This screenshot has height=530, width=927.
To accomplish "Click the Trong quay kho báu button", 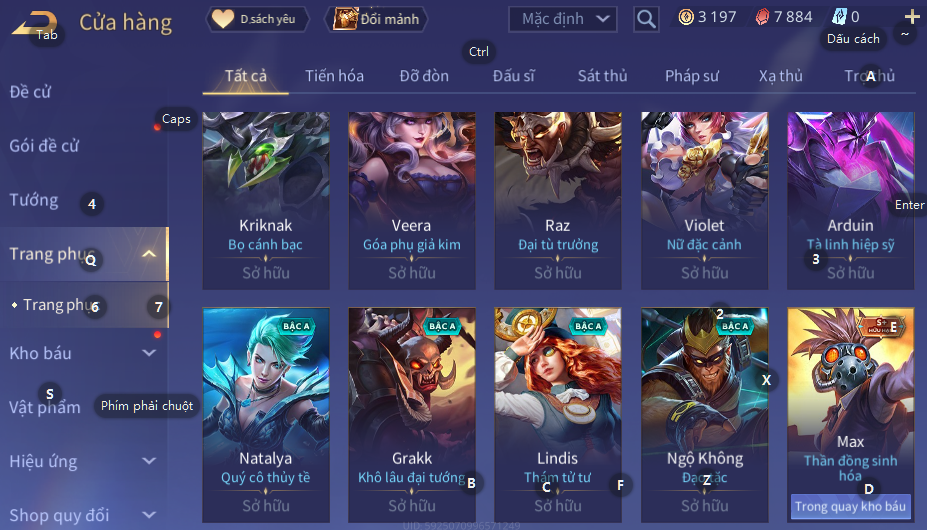I will tap(850, 506).
